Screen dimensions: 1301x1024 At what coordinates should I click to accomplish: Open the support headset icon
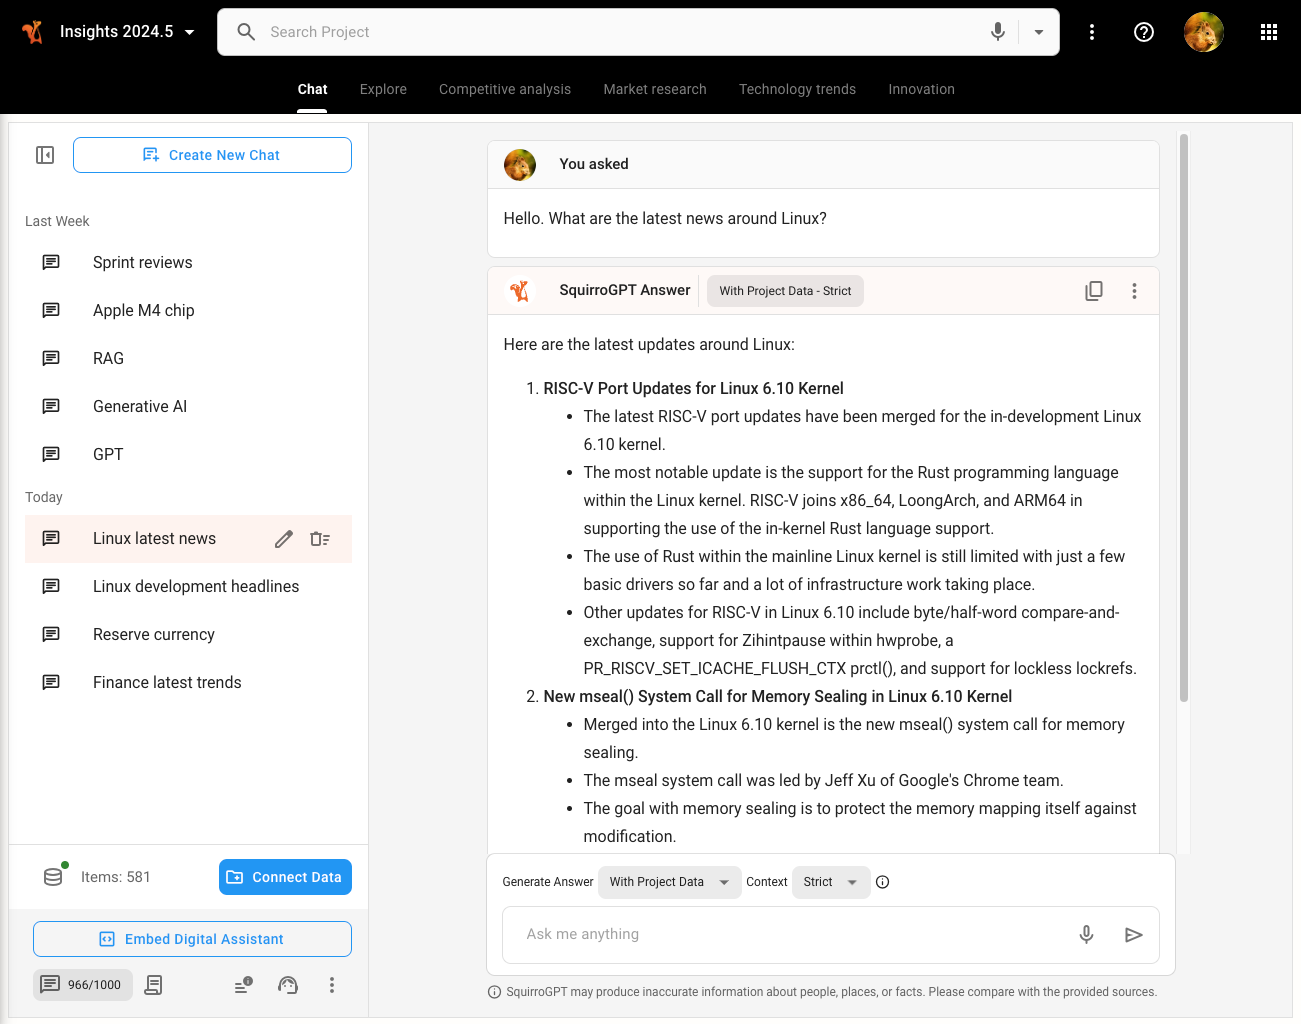coord(288,985)
